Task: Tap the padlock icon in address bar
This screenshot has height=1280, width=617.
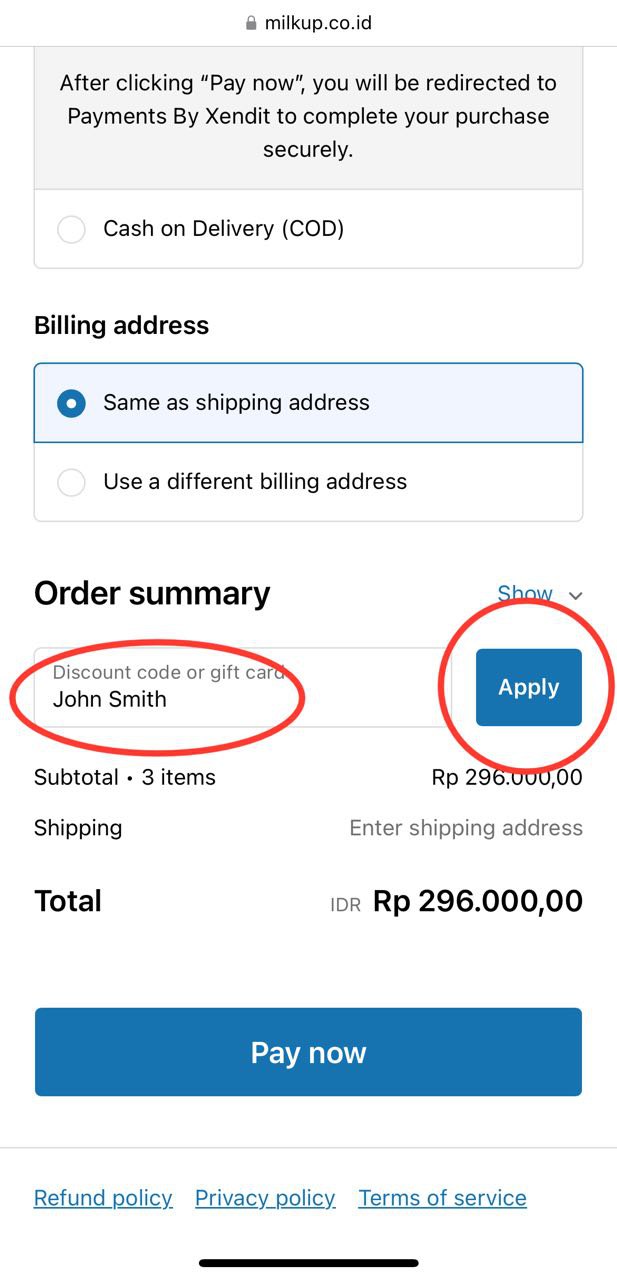Action: pyautogui.click(x=251, y=23)
